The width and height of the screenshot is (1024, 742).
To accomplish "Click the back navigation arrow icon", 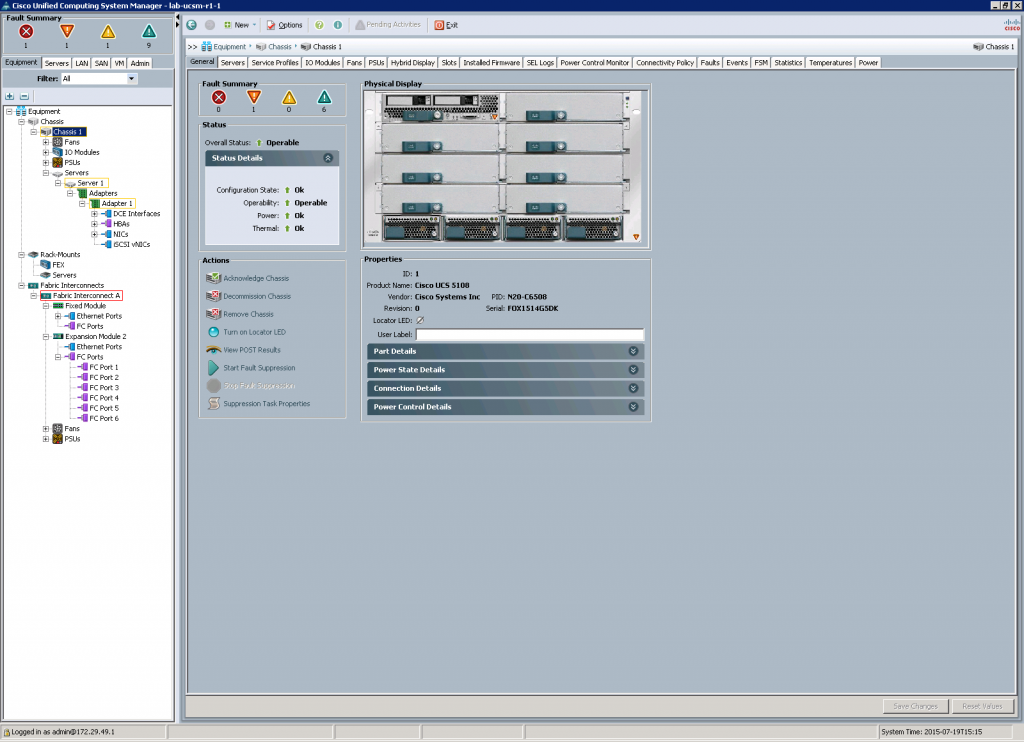I will (x=192, y=25).
